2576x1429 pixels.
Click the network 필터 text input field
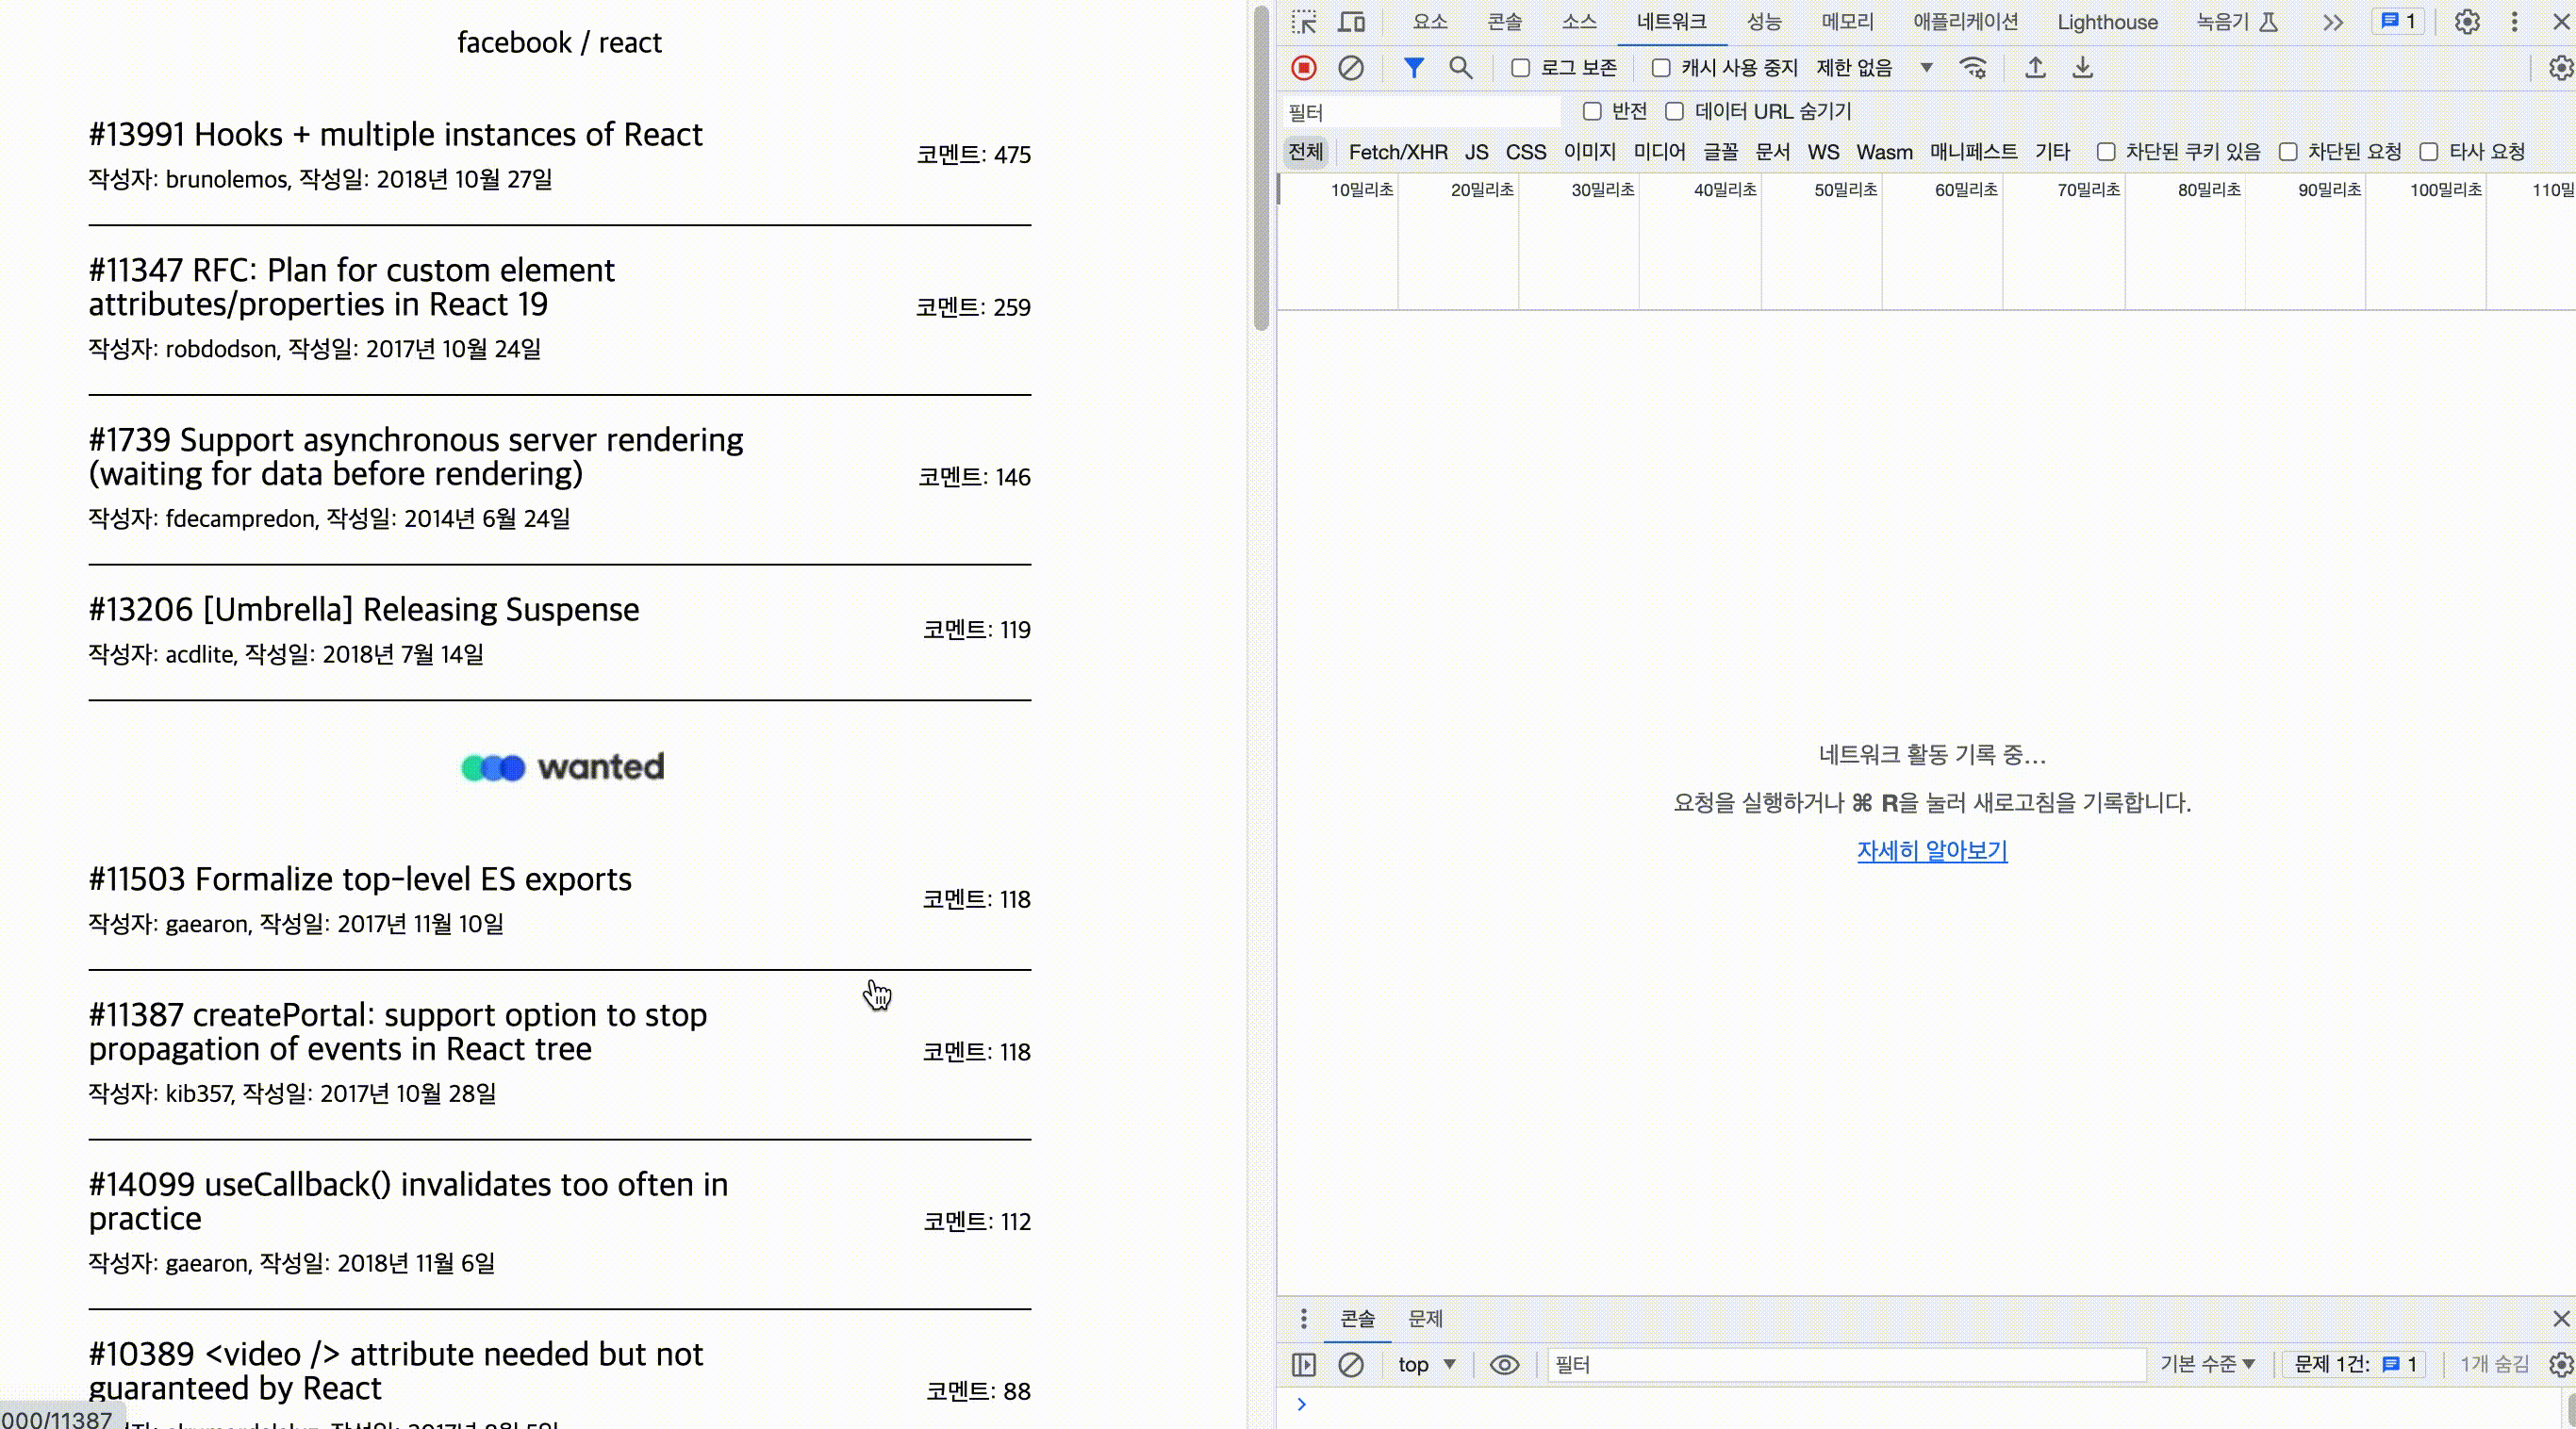pos(1420,112)
